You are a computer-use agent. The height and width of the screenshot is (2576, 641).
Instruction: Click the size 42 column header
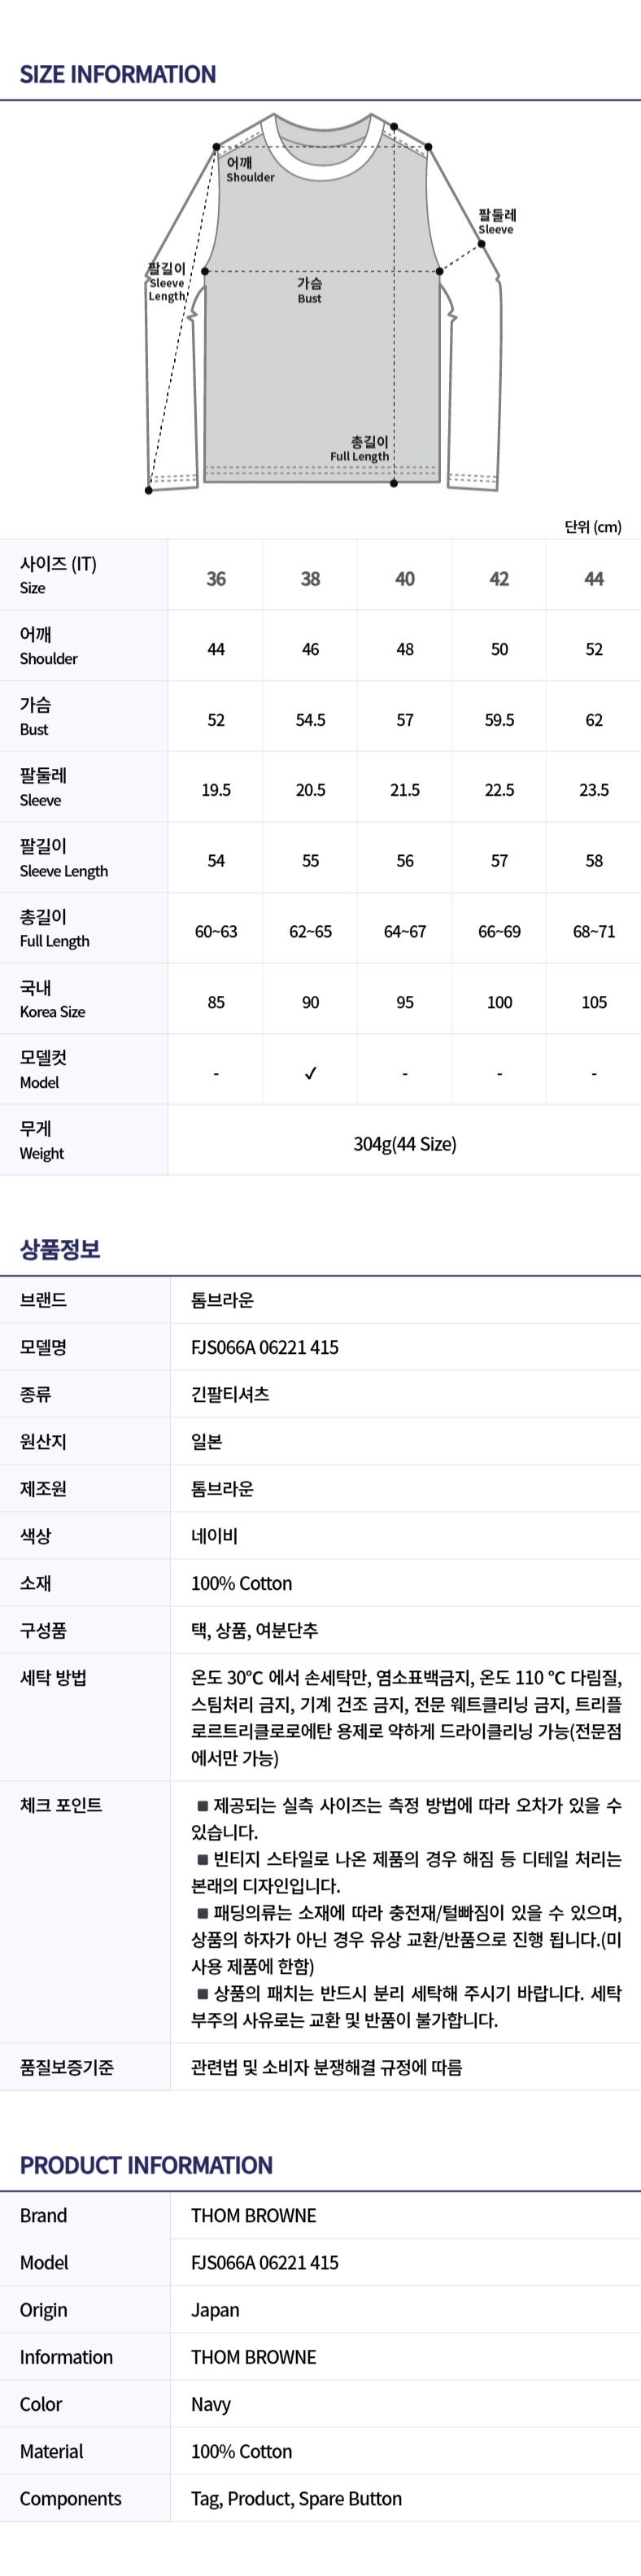[x=499, y=579]
